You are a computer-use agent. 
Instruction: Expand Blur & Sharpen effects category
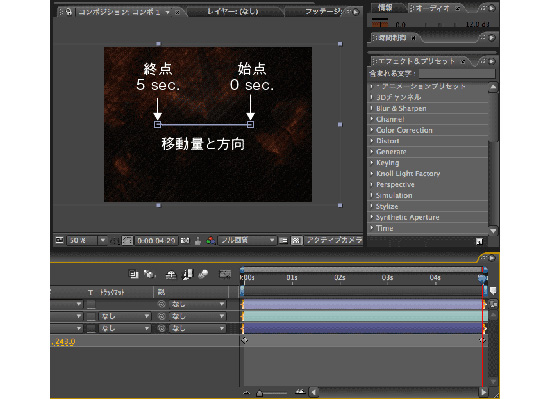[x=372, y=108]
